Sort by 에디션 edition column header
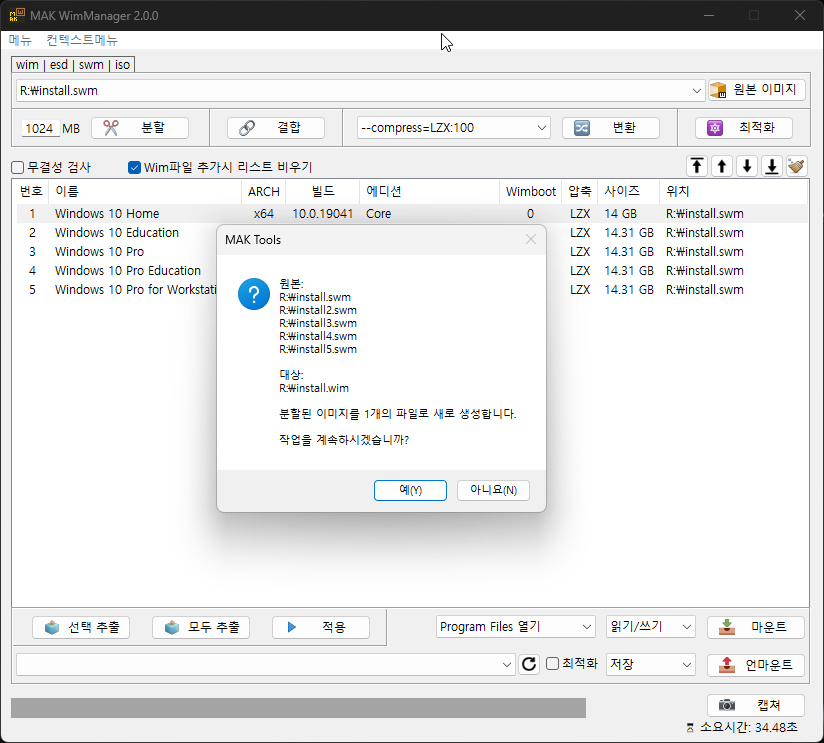The height and width of the screenshot is (743, 824). pos(429,191)
